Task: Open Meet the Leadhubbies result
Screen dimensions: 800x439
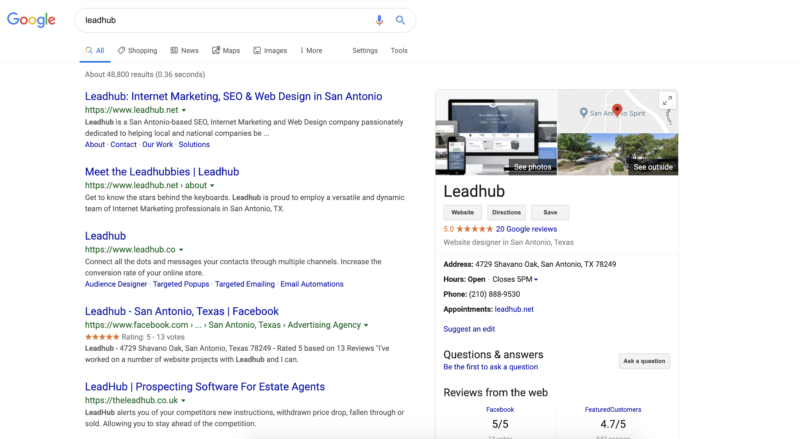Action: pos(162,172)
